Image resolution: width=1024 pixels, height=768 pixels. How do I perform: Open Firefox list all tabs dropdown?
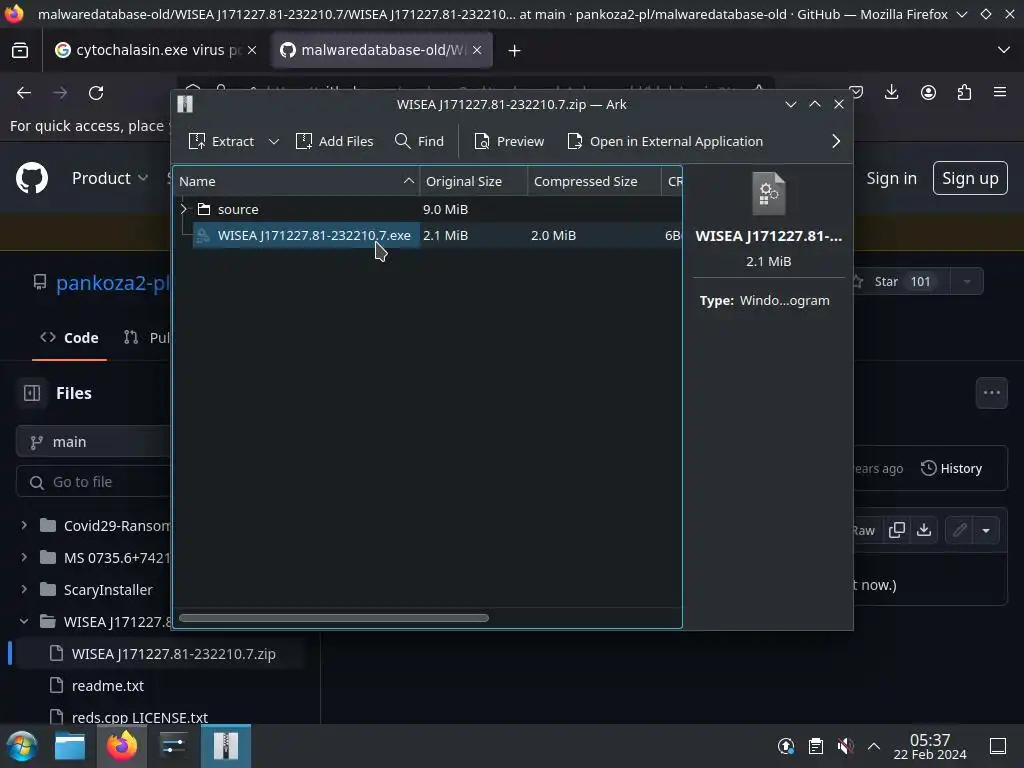[x=1004, y=50]
